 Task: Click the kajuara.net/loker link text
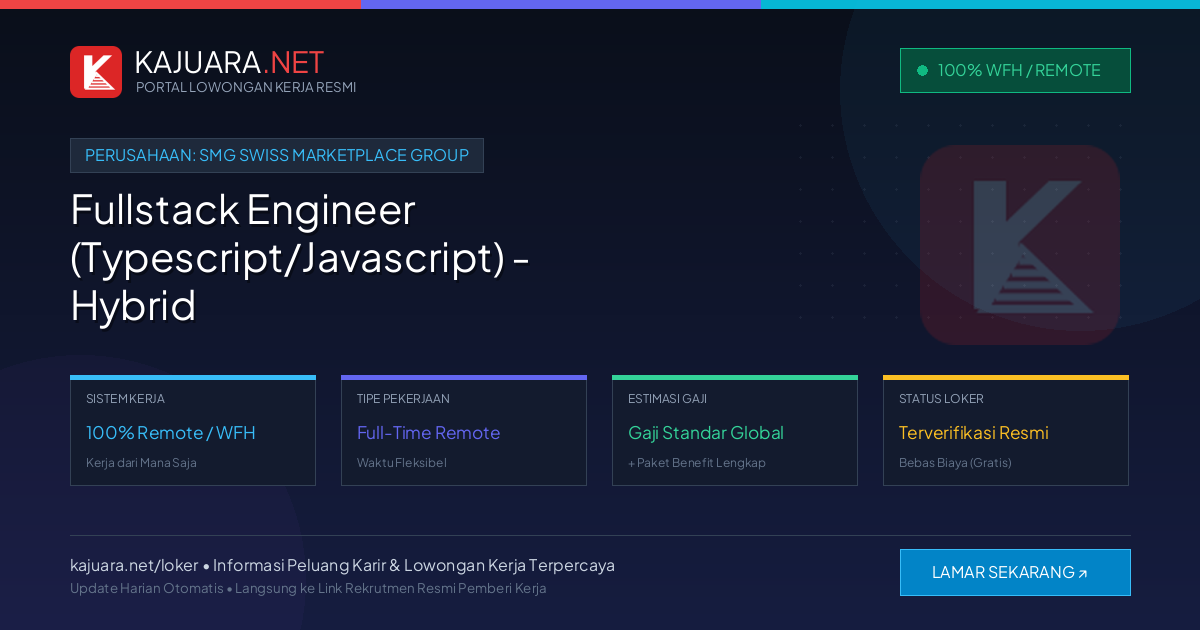(134, 565)
